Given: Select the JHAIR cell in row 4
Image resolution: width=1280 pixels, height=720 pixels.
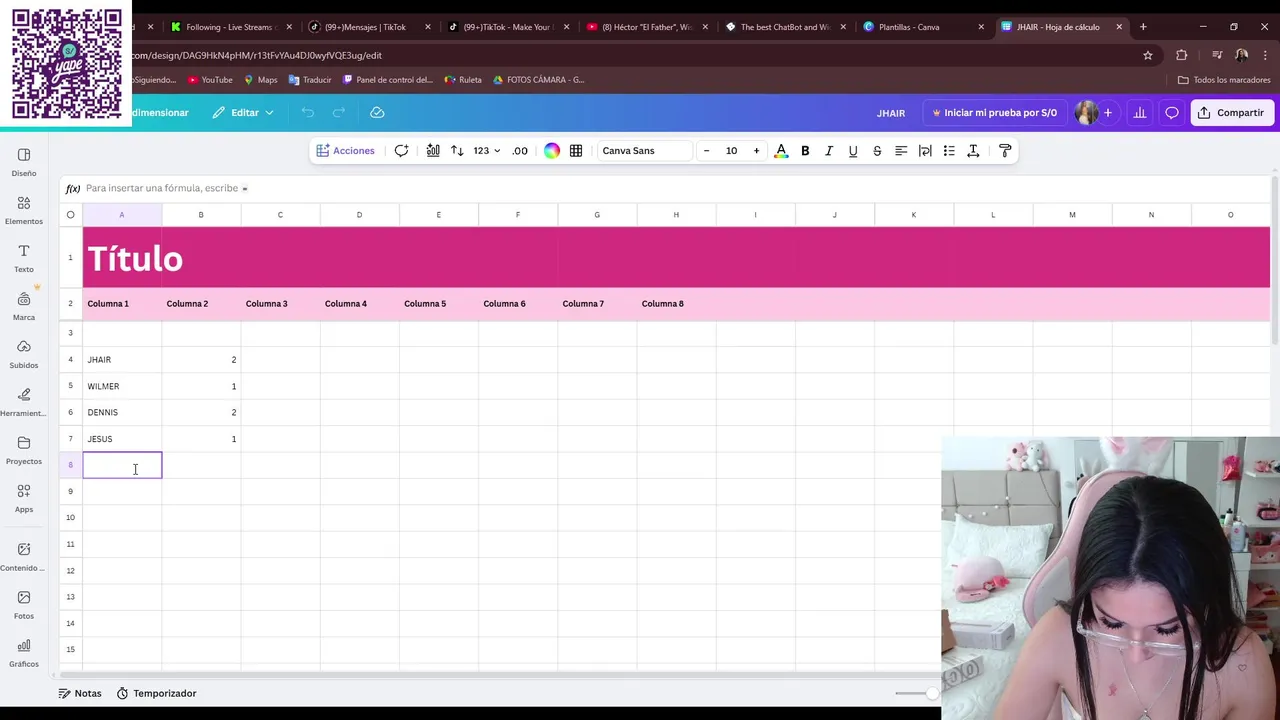Looking at the screenshot, I should click(122, 359).
